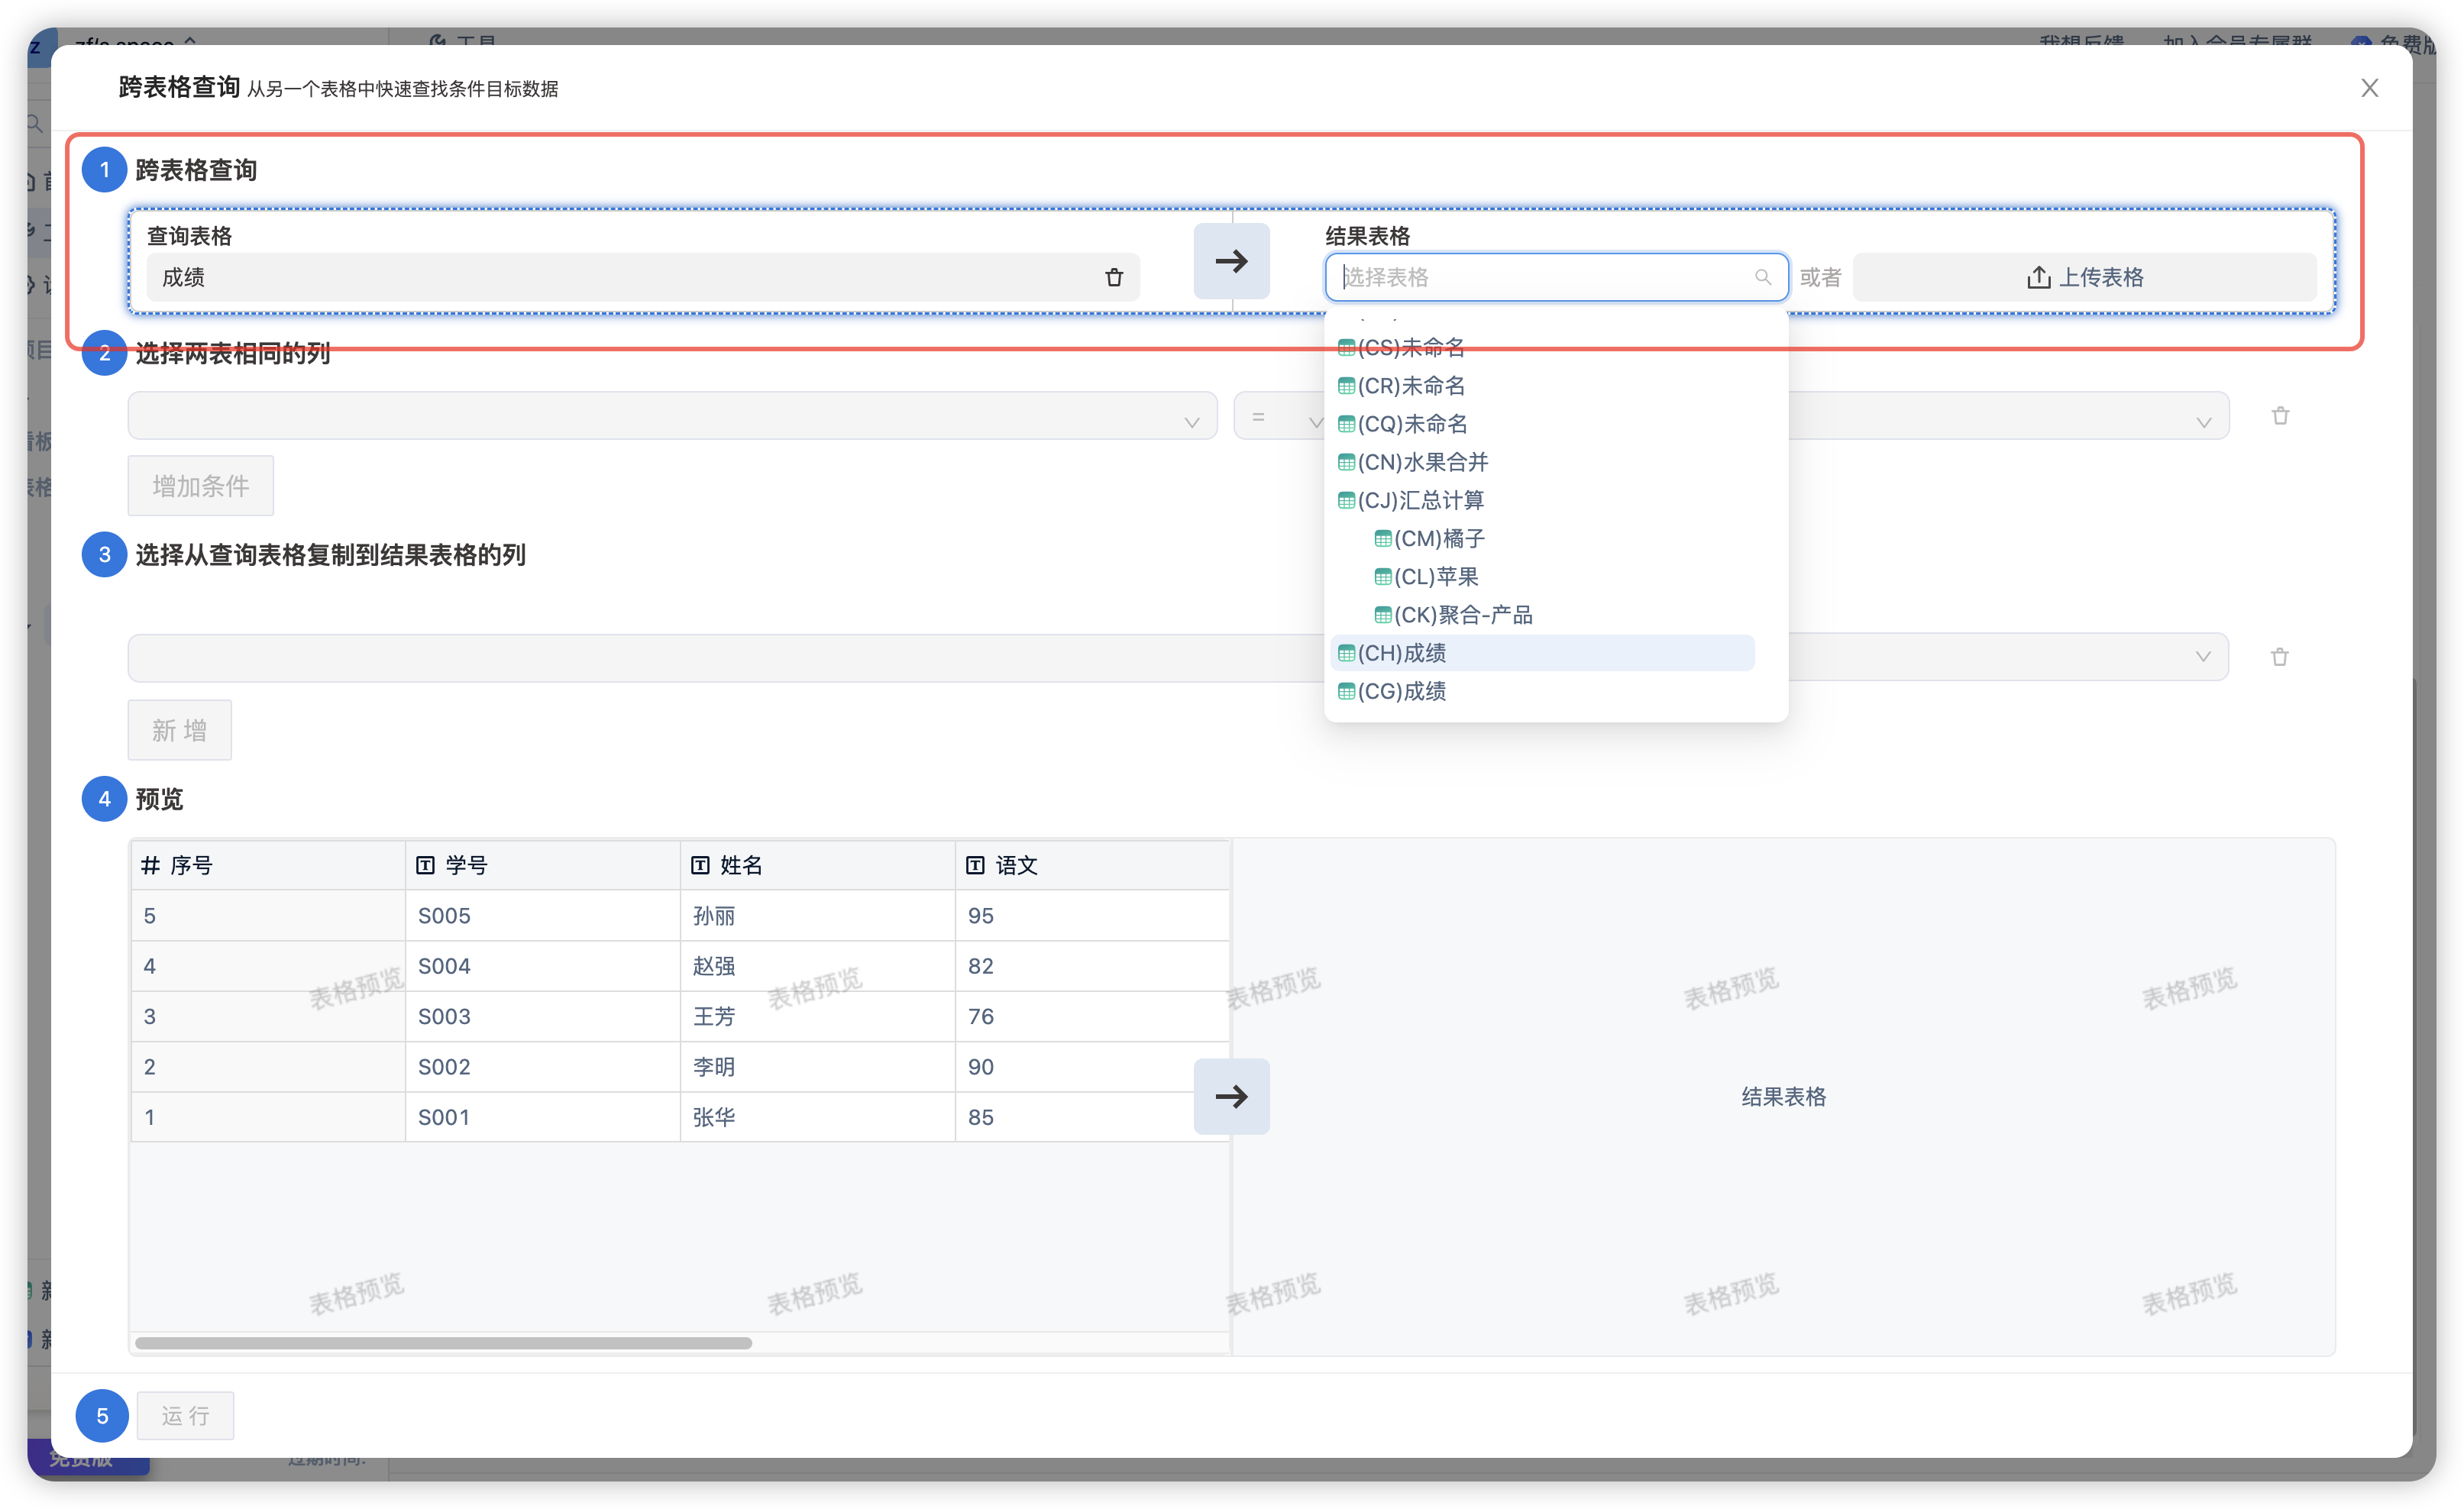Viewport: 2464px width, 1509px height.
Task: Click cell S002 in preview table
Action: pos(542,1066)
